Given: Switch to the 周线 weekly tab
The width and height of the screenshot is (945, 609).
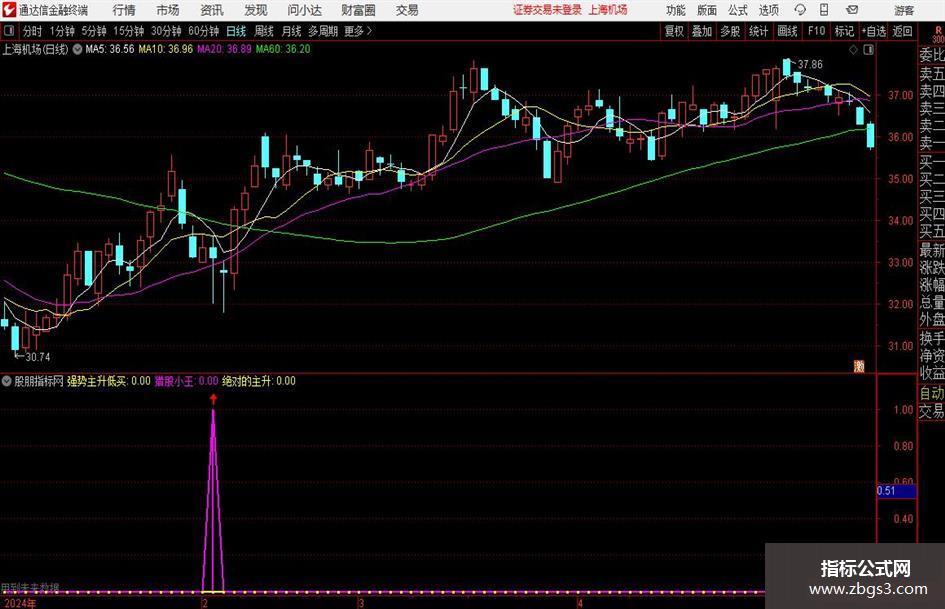Looking at the screenshot, I should 263,31.
